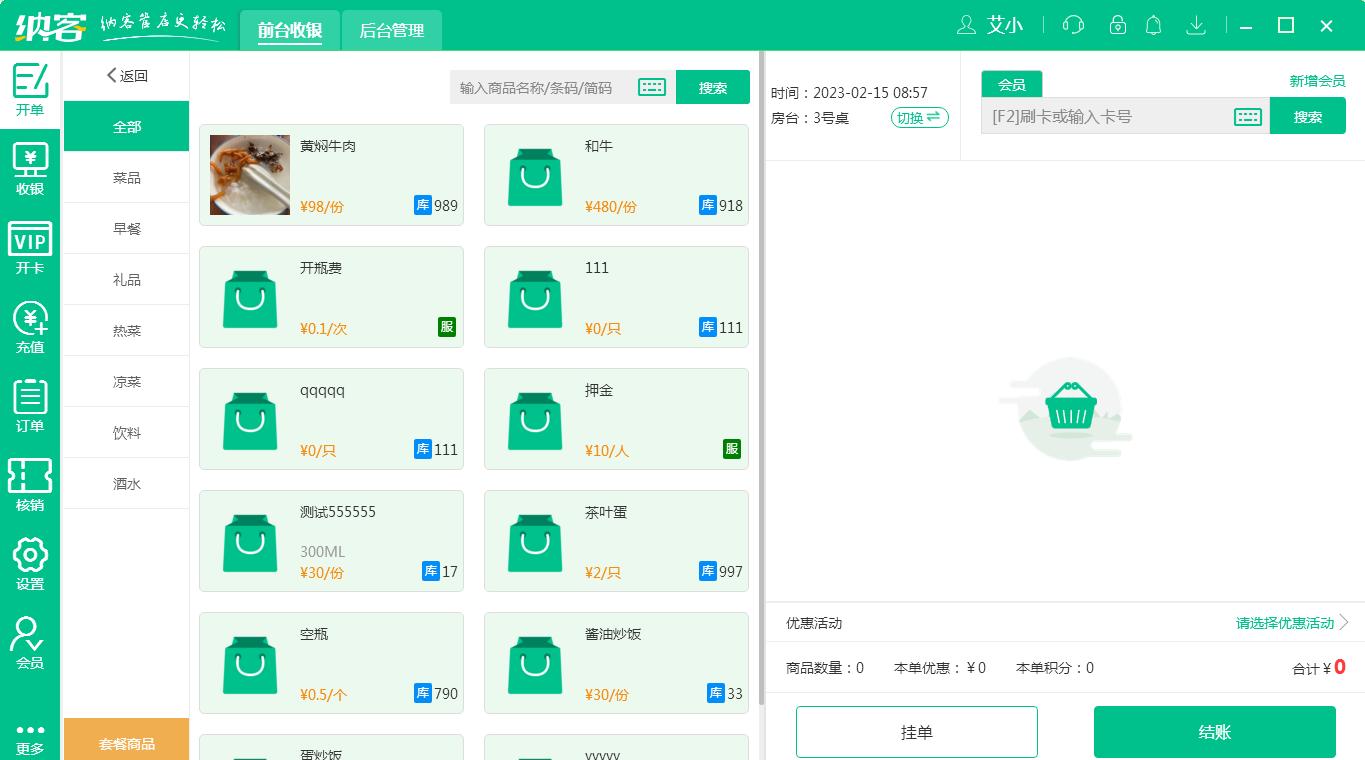Select the 黄焖牛肉 product thumbnail
Viewport: 1365px width, 760px height.
coord(249,175)
